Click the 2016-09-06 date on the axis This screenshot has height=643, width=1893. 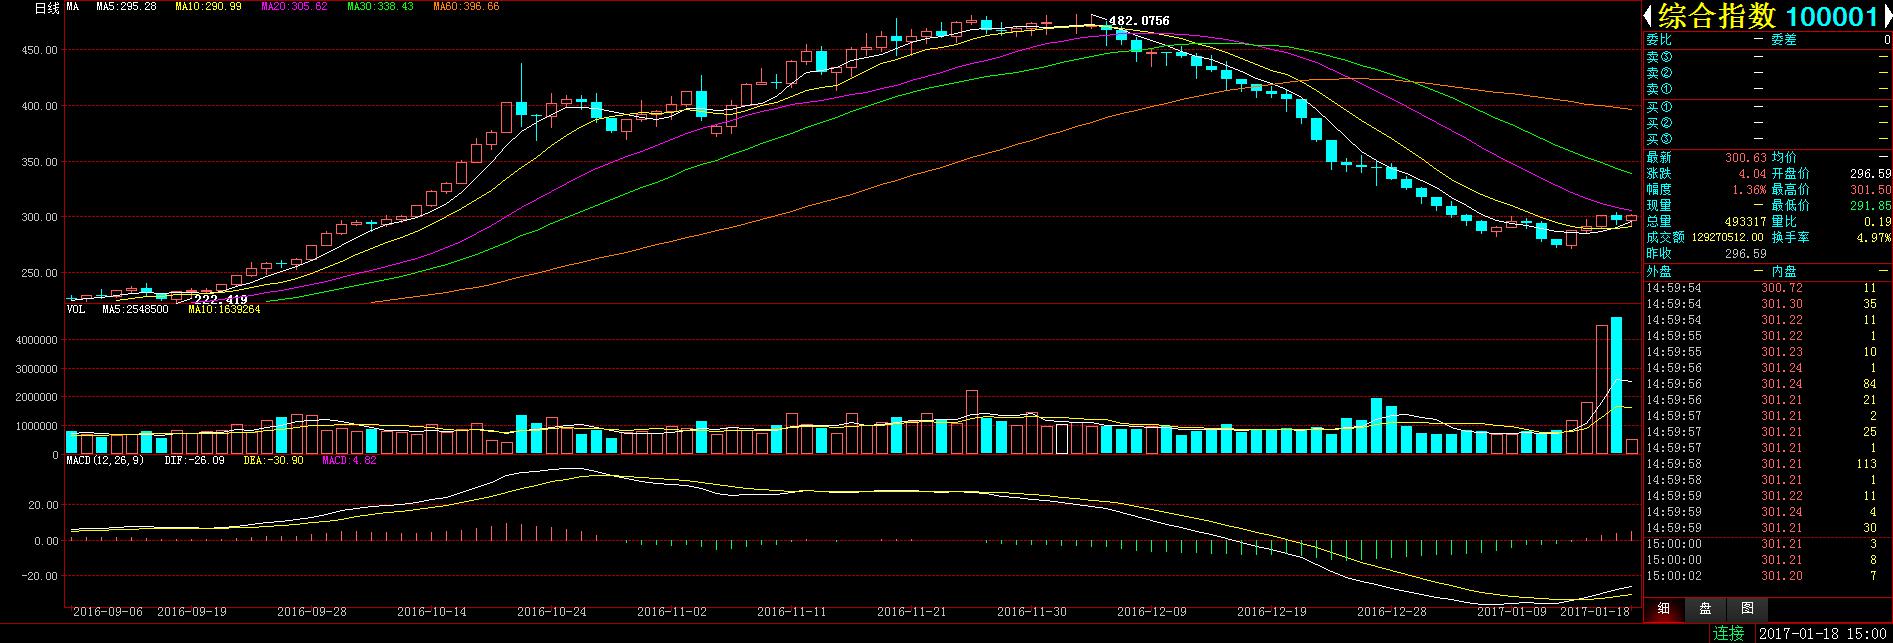click(108, 611)
